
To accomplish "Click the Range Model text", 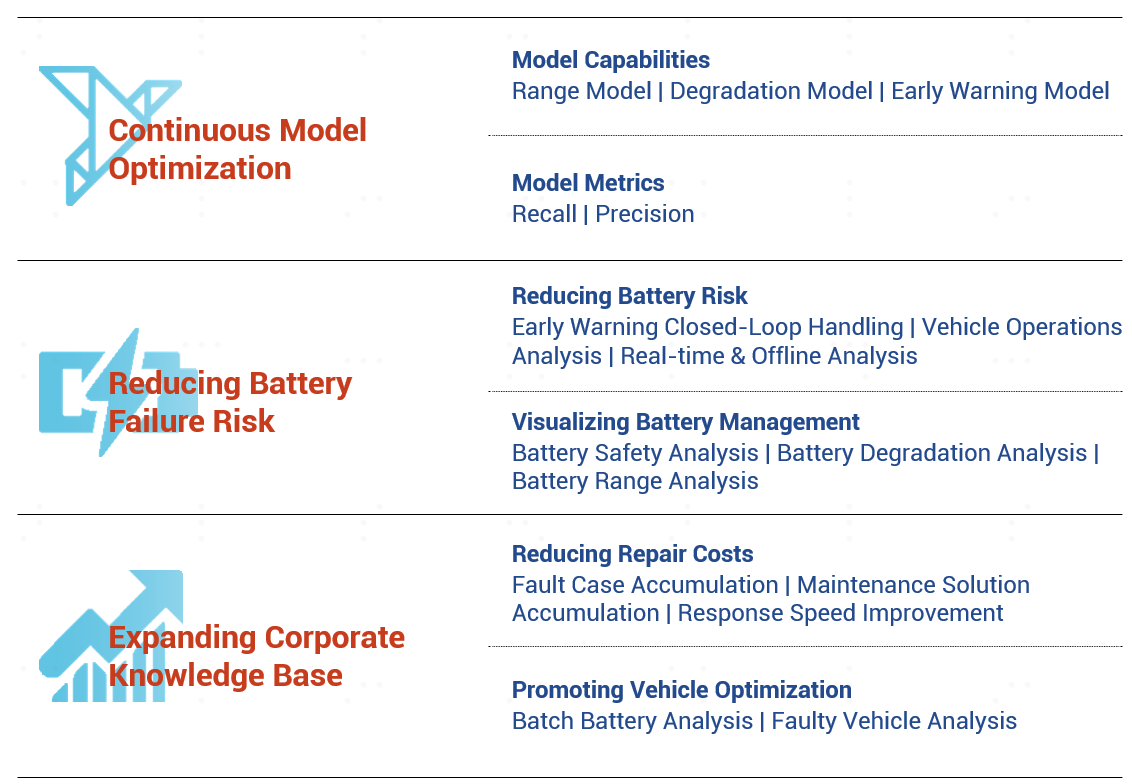I will pos(582,91).
